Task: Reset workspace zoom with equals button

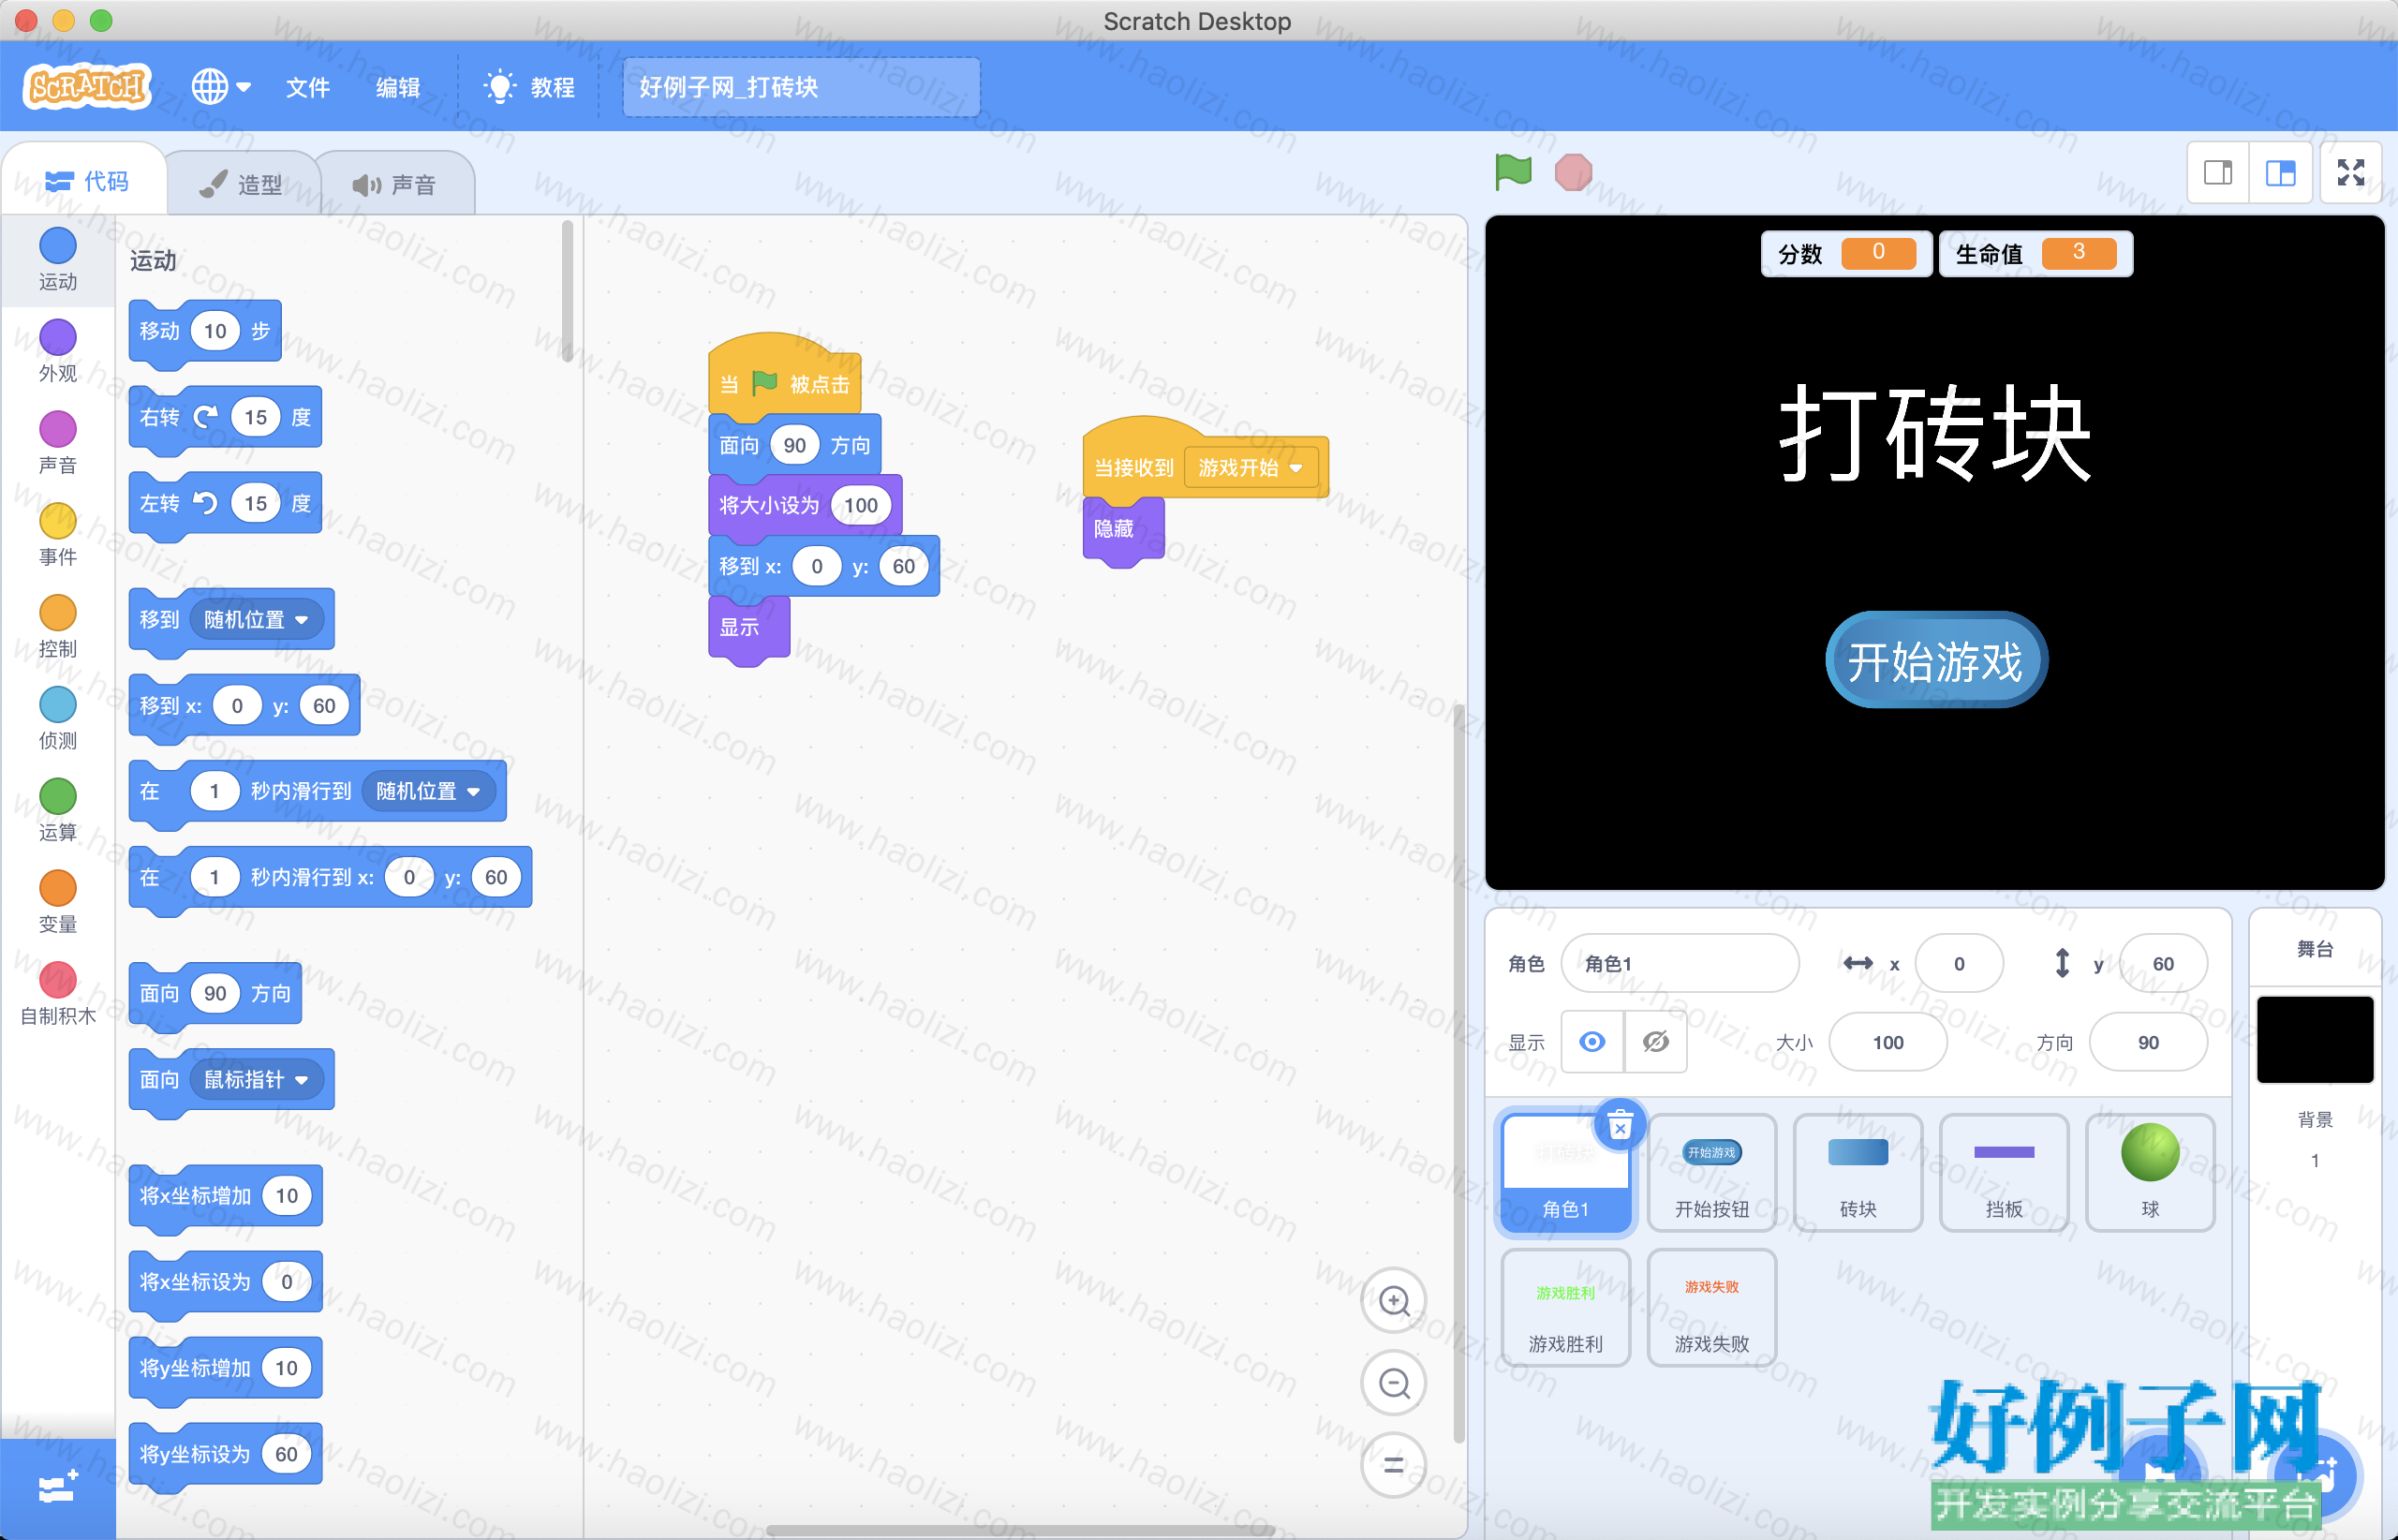Action: pyautogui.click(x=1394, y=1466)
